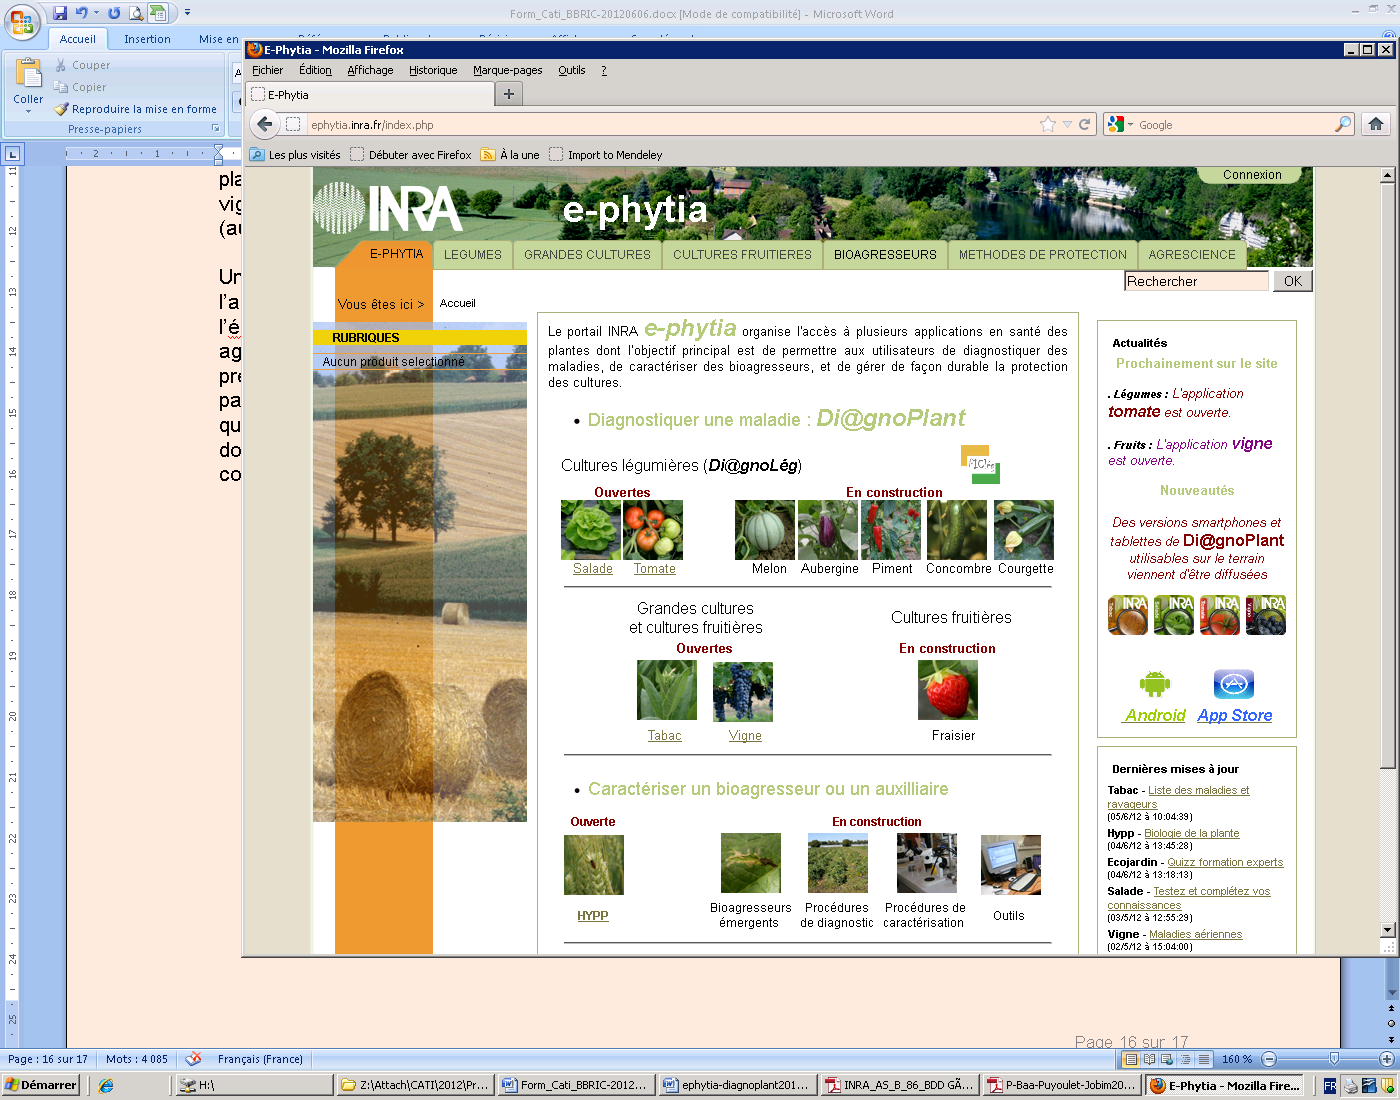Go back using Firefox back arrow
Image resolution: width=1400 pixels, height=1100 pixels.
[x=264, y=124]
